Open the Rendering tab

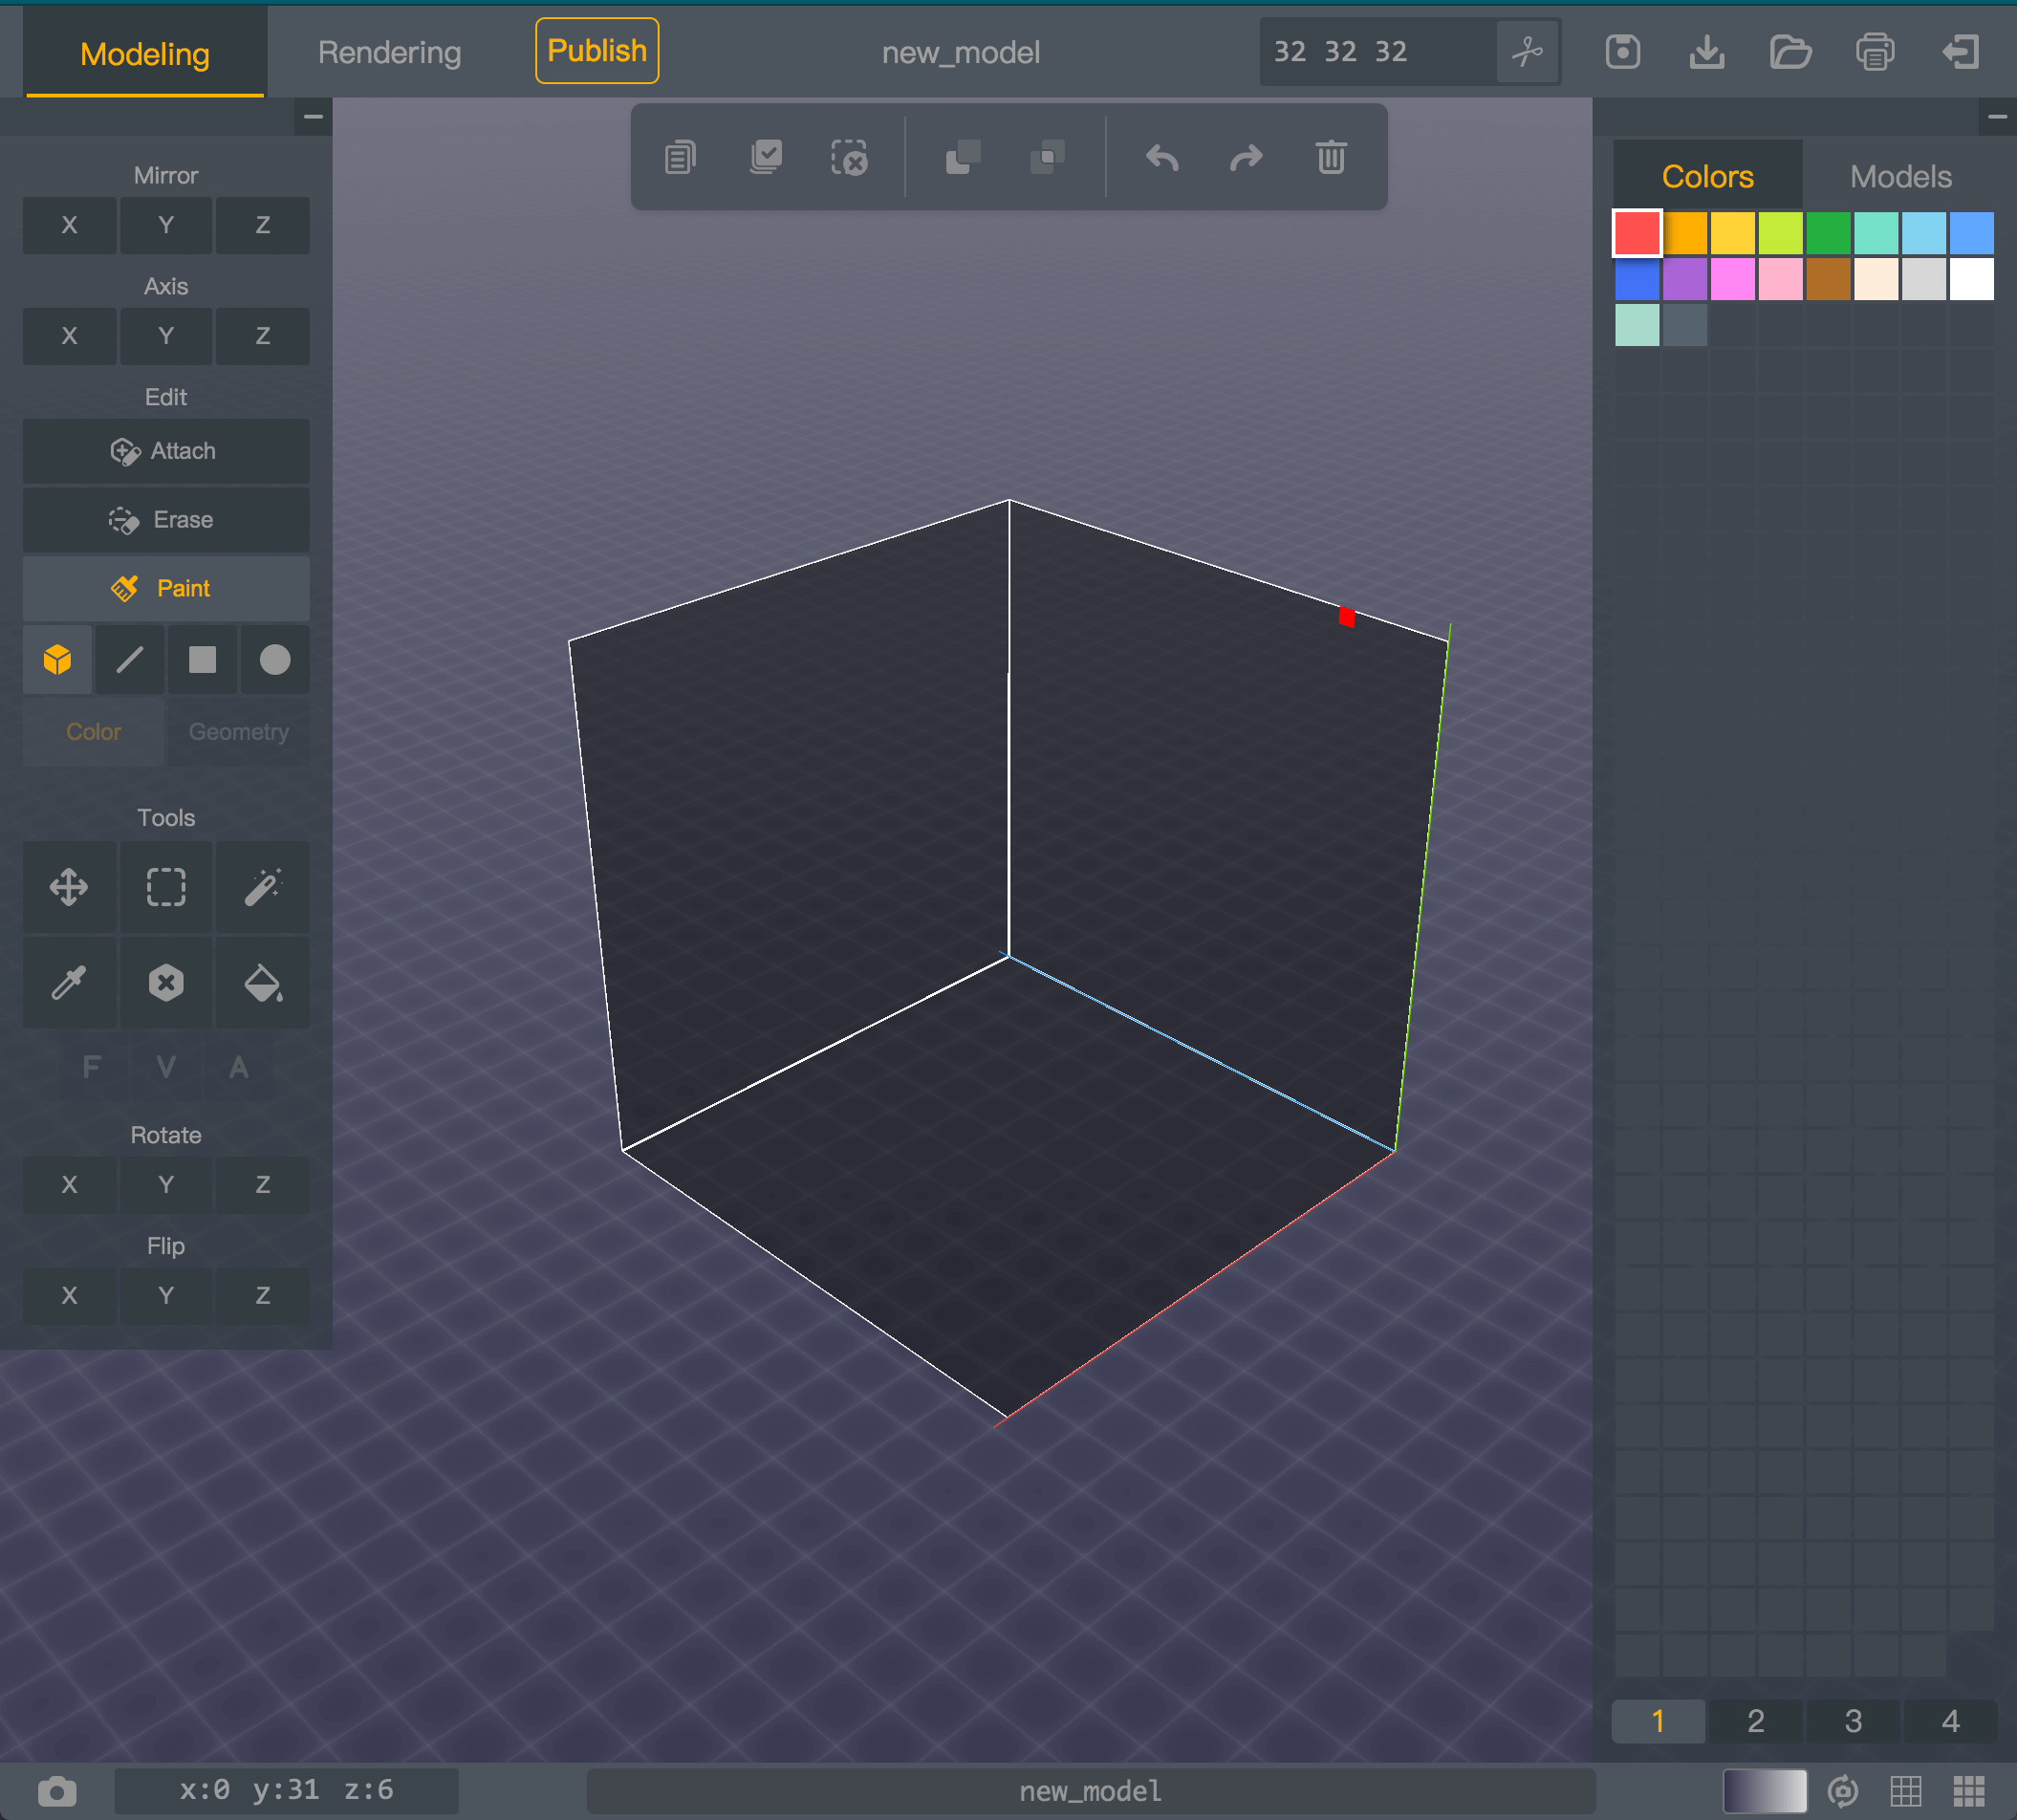[389, 52]
